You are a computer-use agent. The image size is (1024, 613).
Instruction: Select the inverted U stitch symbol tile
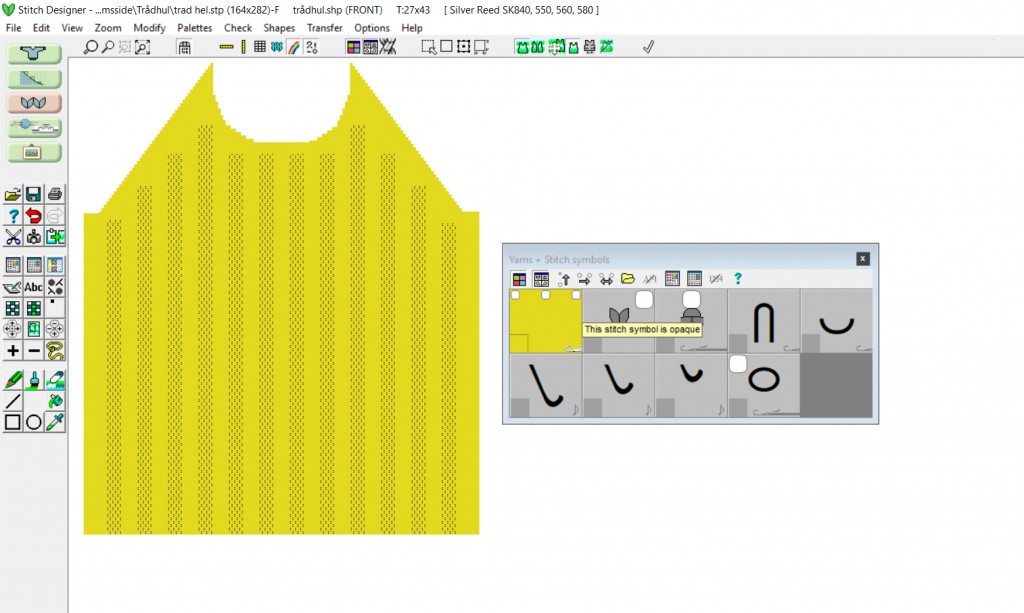click(x=764, y=322)
